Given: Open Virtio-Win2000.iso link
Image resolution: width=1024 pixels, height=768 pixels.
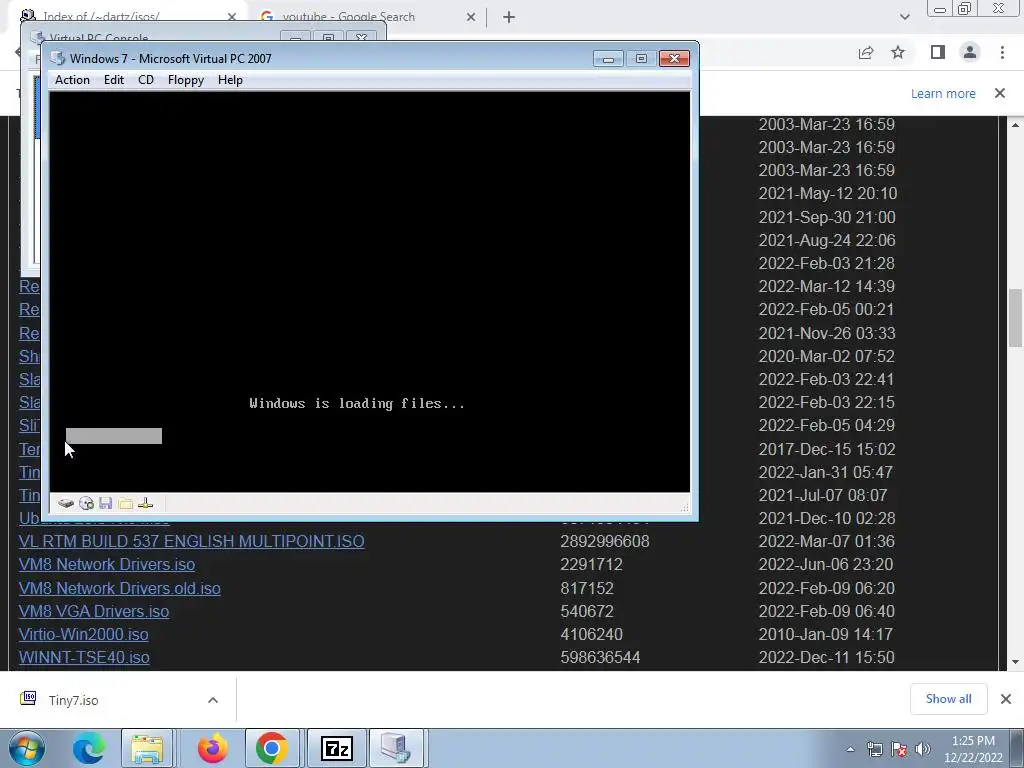Looking at the screenshot, I should pyautogui.click(x=84, y=634).
